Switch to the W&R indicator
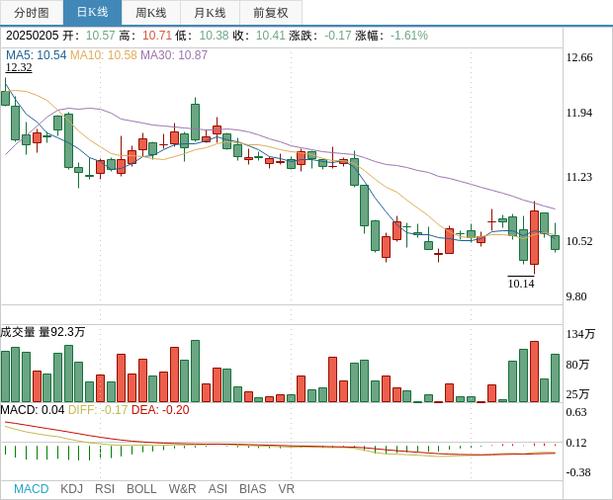This screenshot has width=613, height=500. [182, 489]
